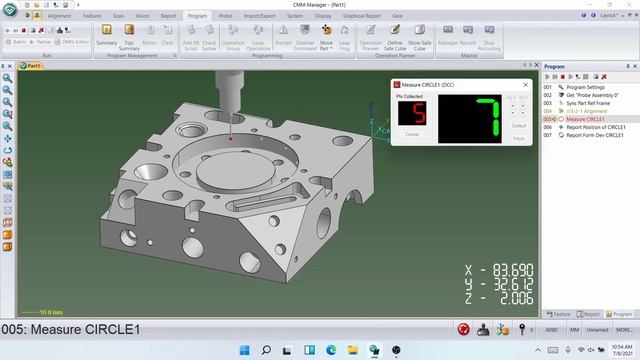Click the Batch run button
Viewport: 640px width, 360px height.
pyautogui.click(x=16, y=42)
